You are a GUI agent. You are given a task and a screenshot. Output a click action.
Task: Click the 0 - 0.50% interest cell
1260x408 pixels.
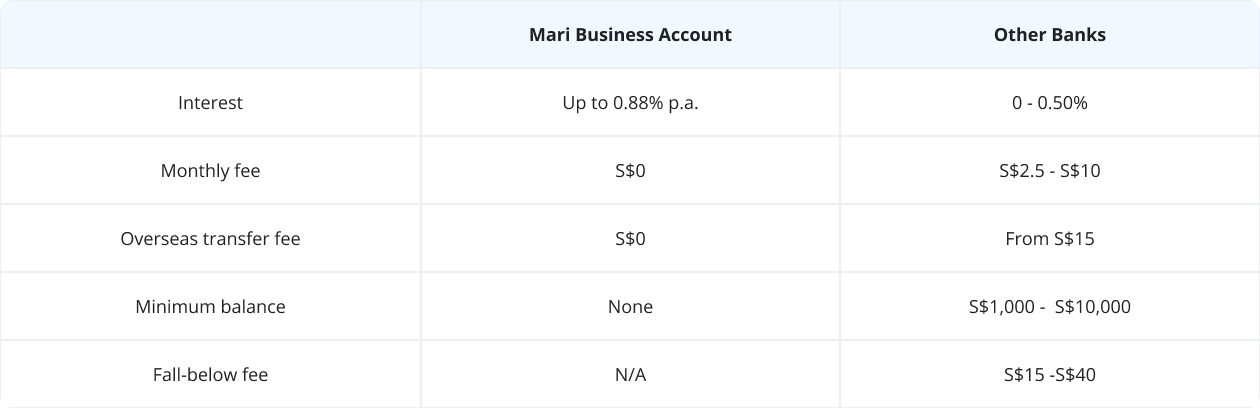coord(1049,103)
